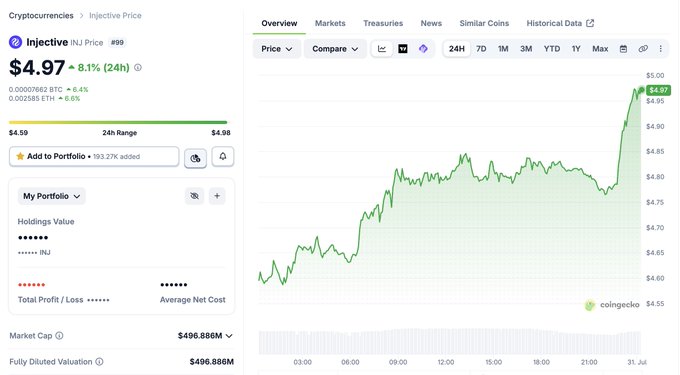Viewport: 680px width, 375px height.
Task: Click the Injective logo icon
Action: 15,42
